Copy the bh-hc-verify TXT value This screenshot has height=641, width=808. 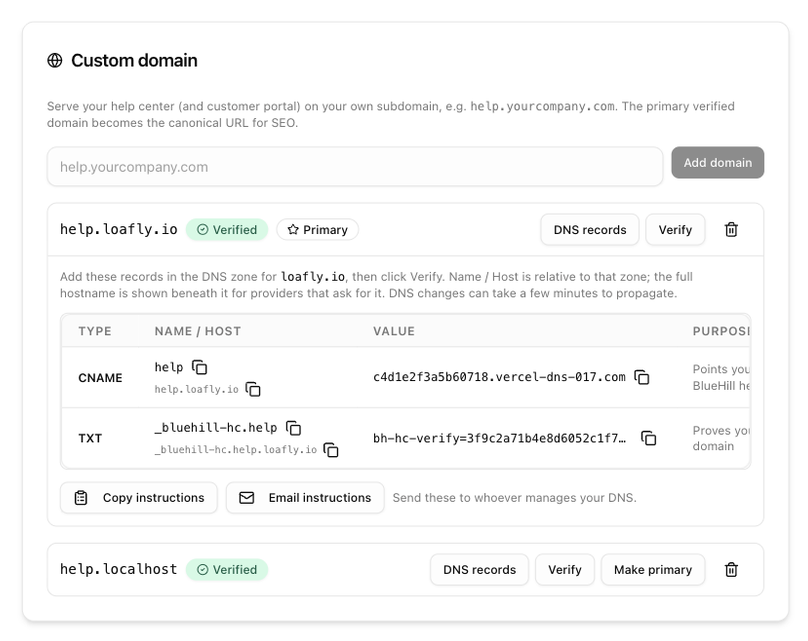[648, 438]
